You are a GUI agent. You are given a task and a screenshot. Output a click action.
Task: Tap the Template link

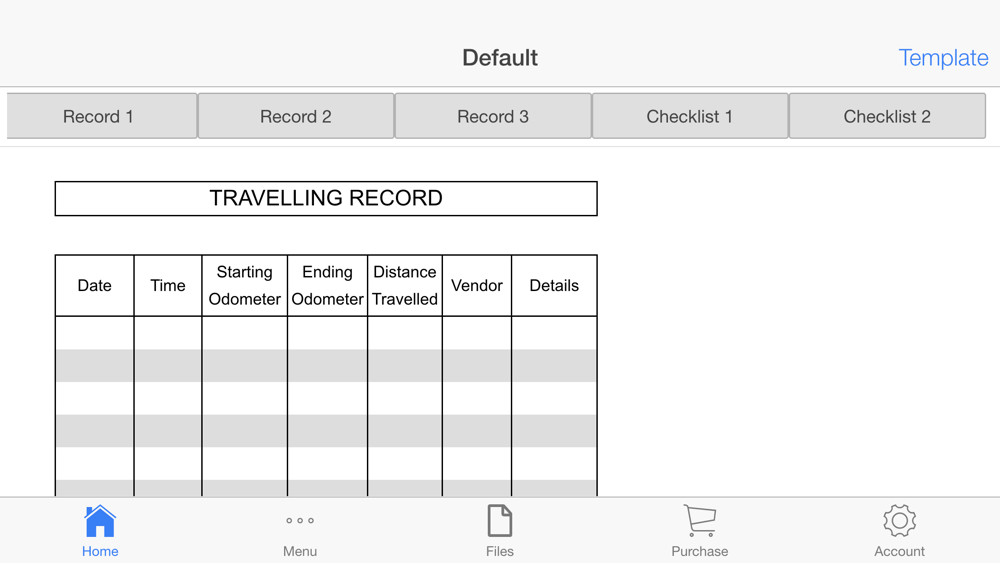943,58
